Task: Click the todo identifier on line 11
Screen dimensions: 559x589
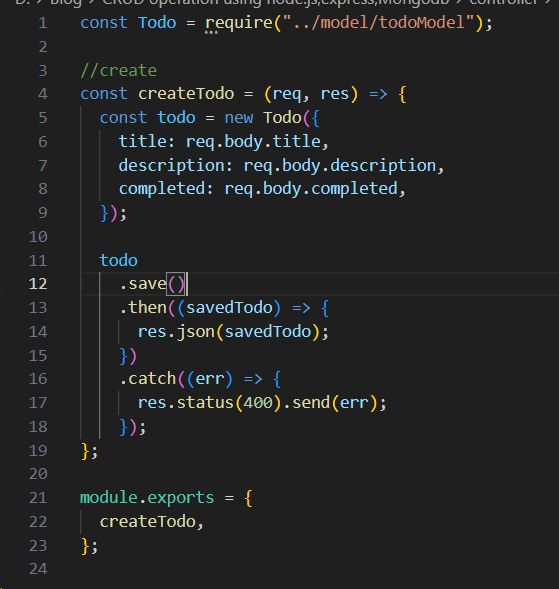Action: pos(119,260)
